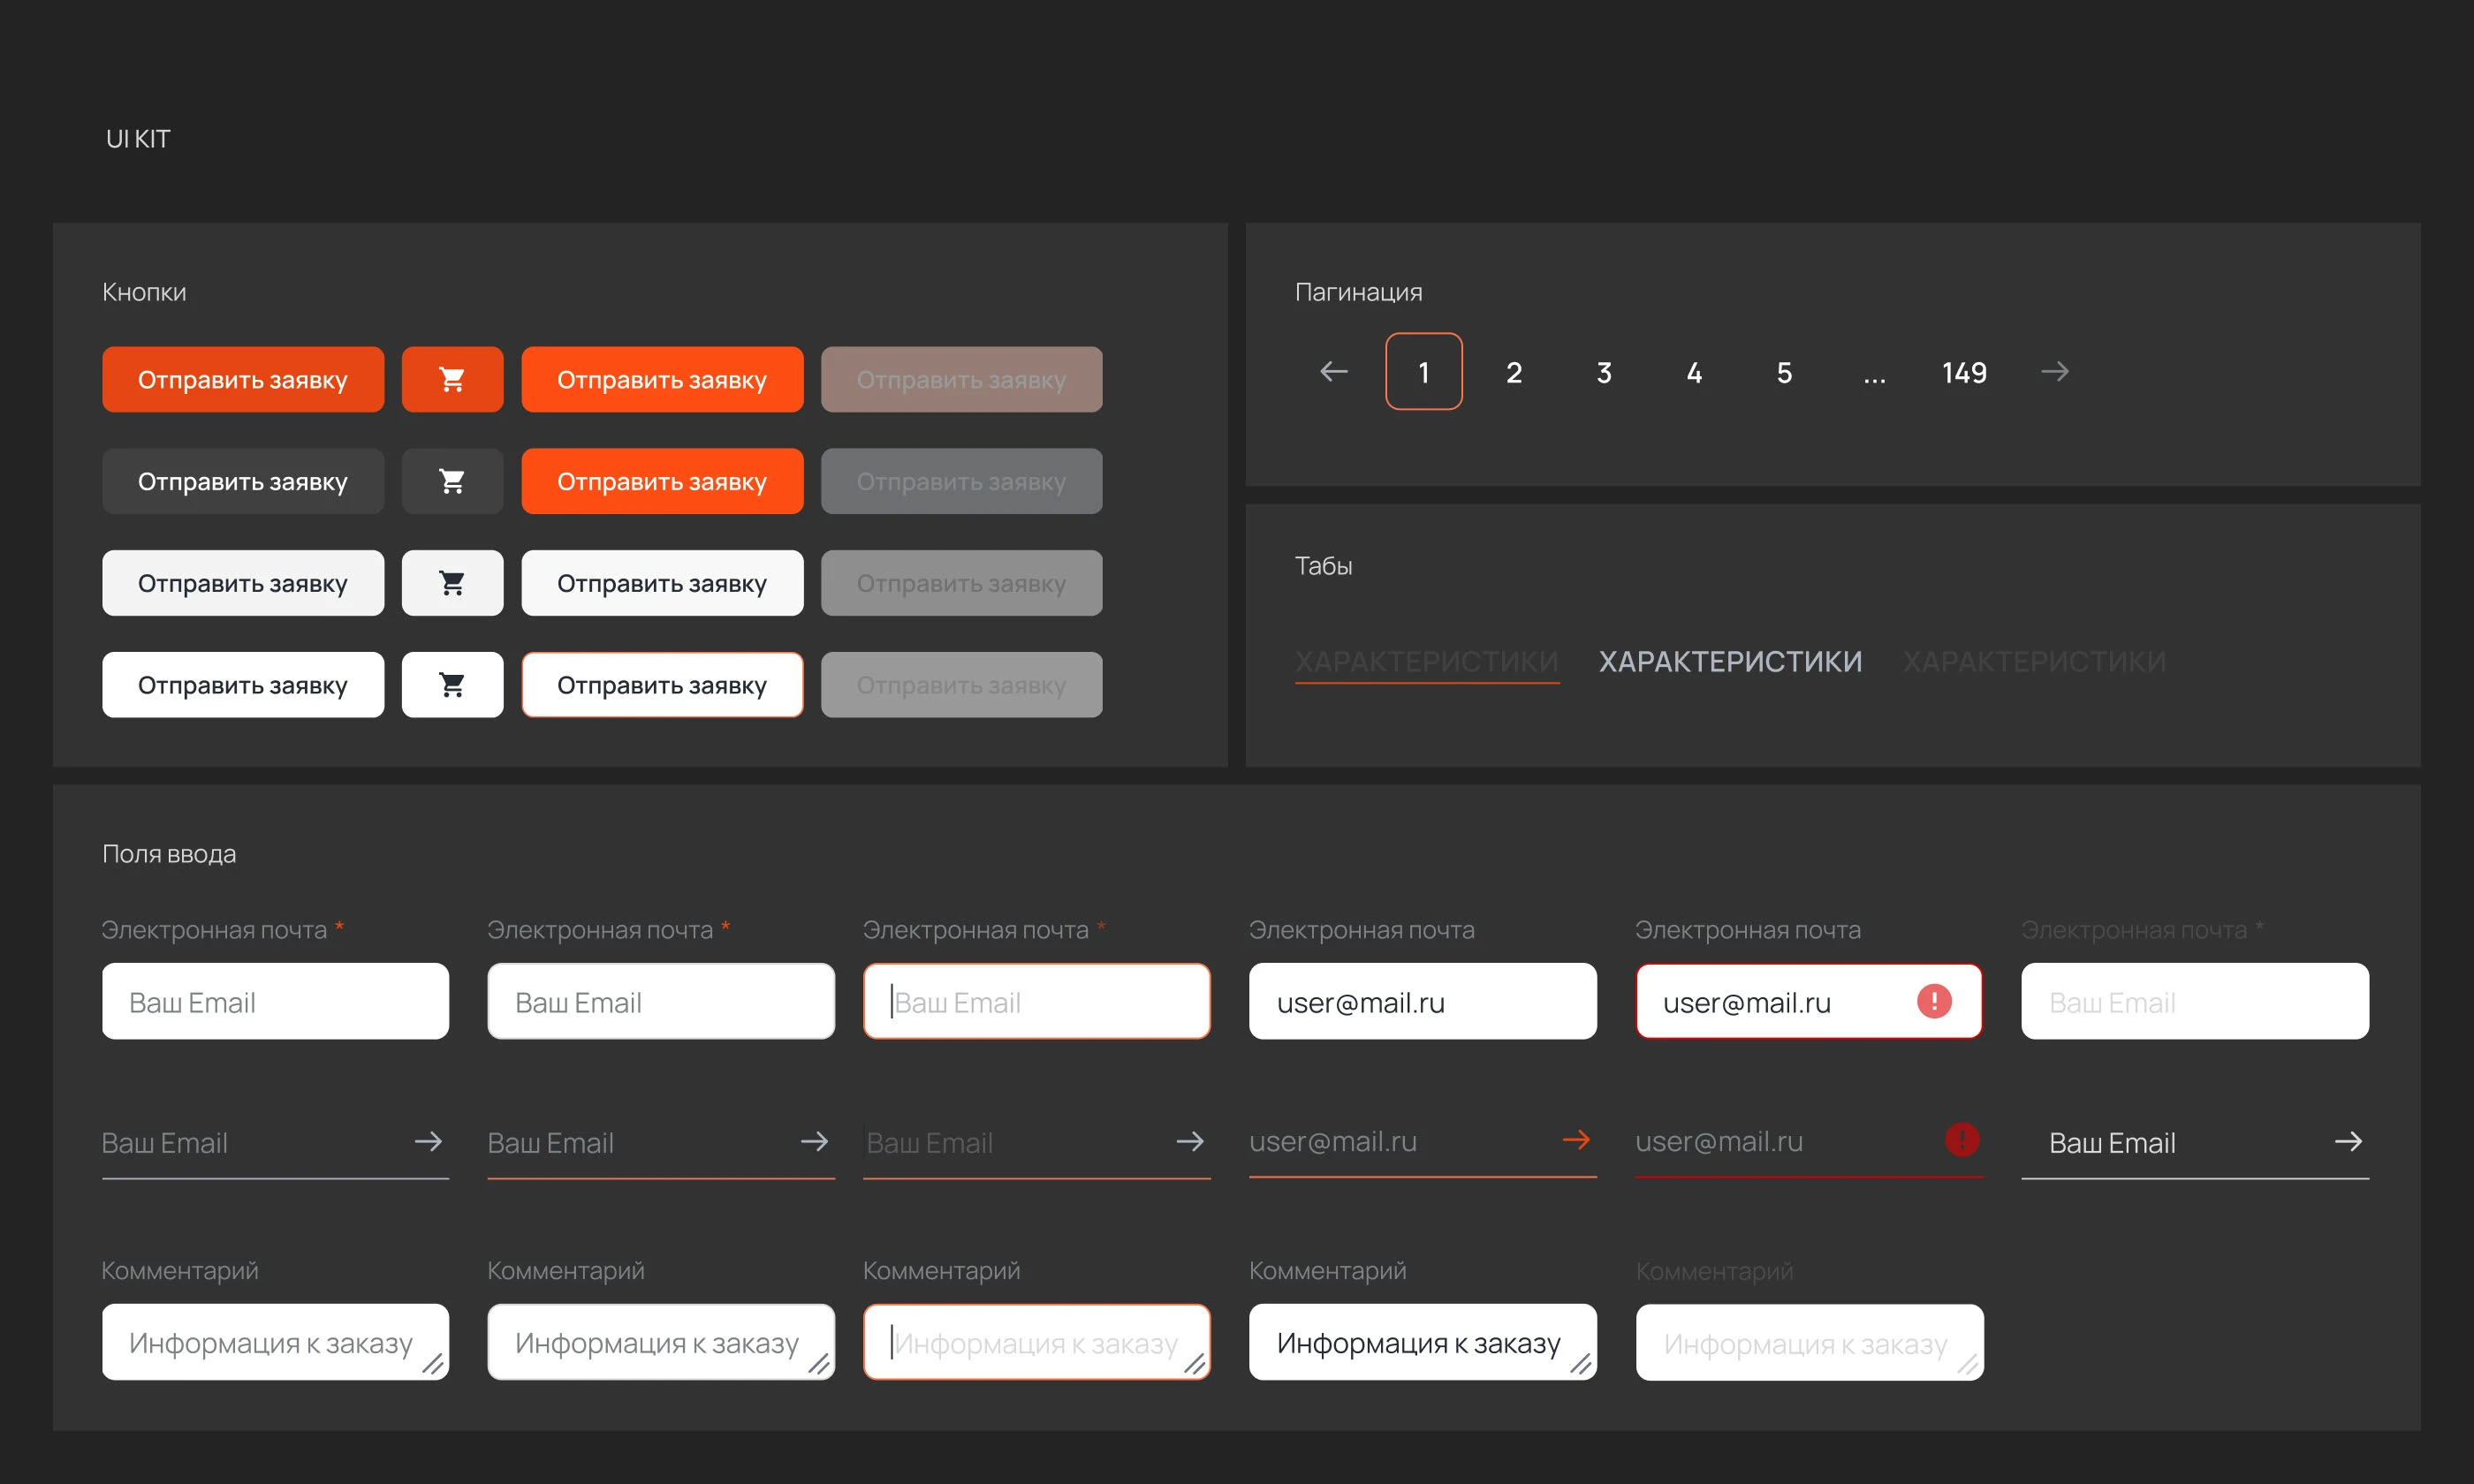2474x1484 pixels.
Task: Click the dark gray cart icon button
Action: 452,481
